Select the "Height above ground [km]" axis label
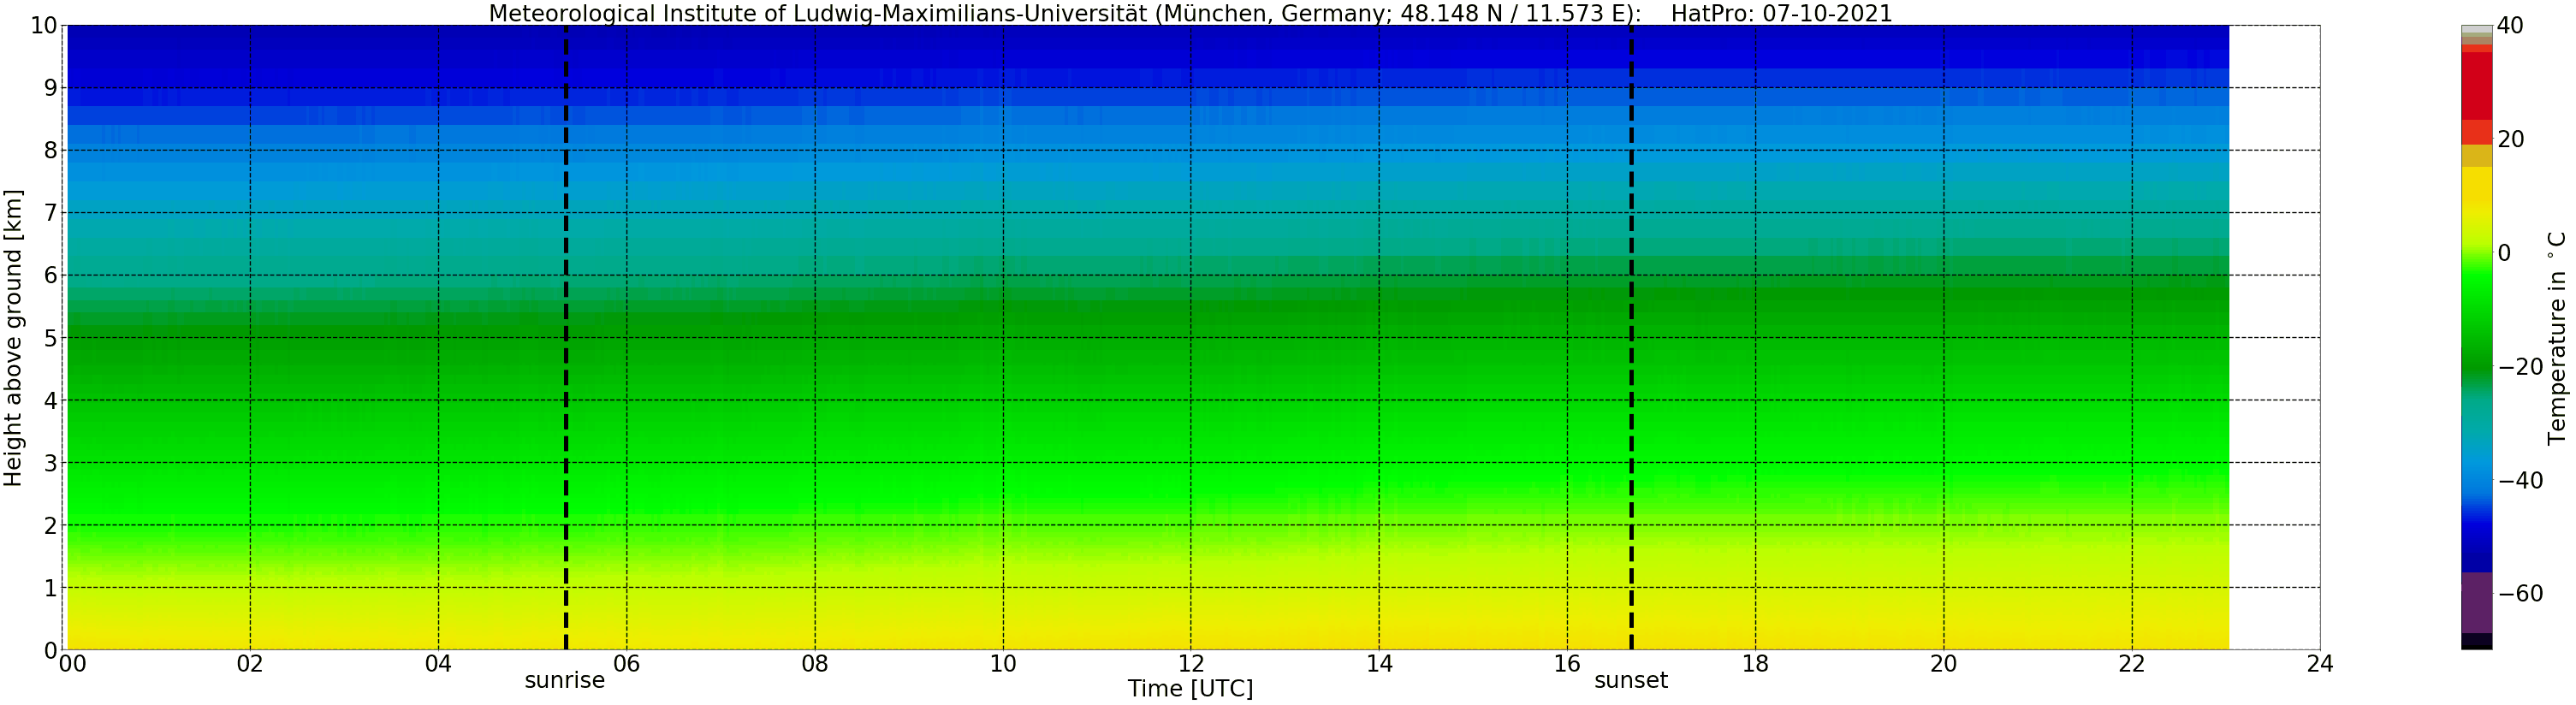Screen dimensions: 2576x705 [x=13, y=337]
